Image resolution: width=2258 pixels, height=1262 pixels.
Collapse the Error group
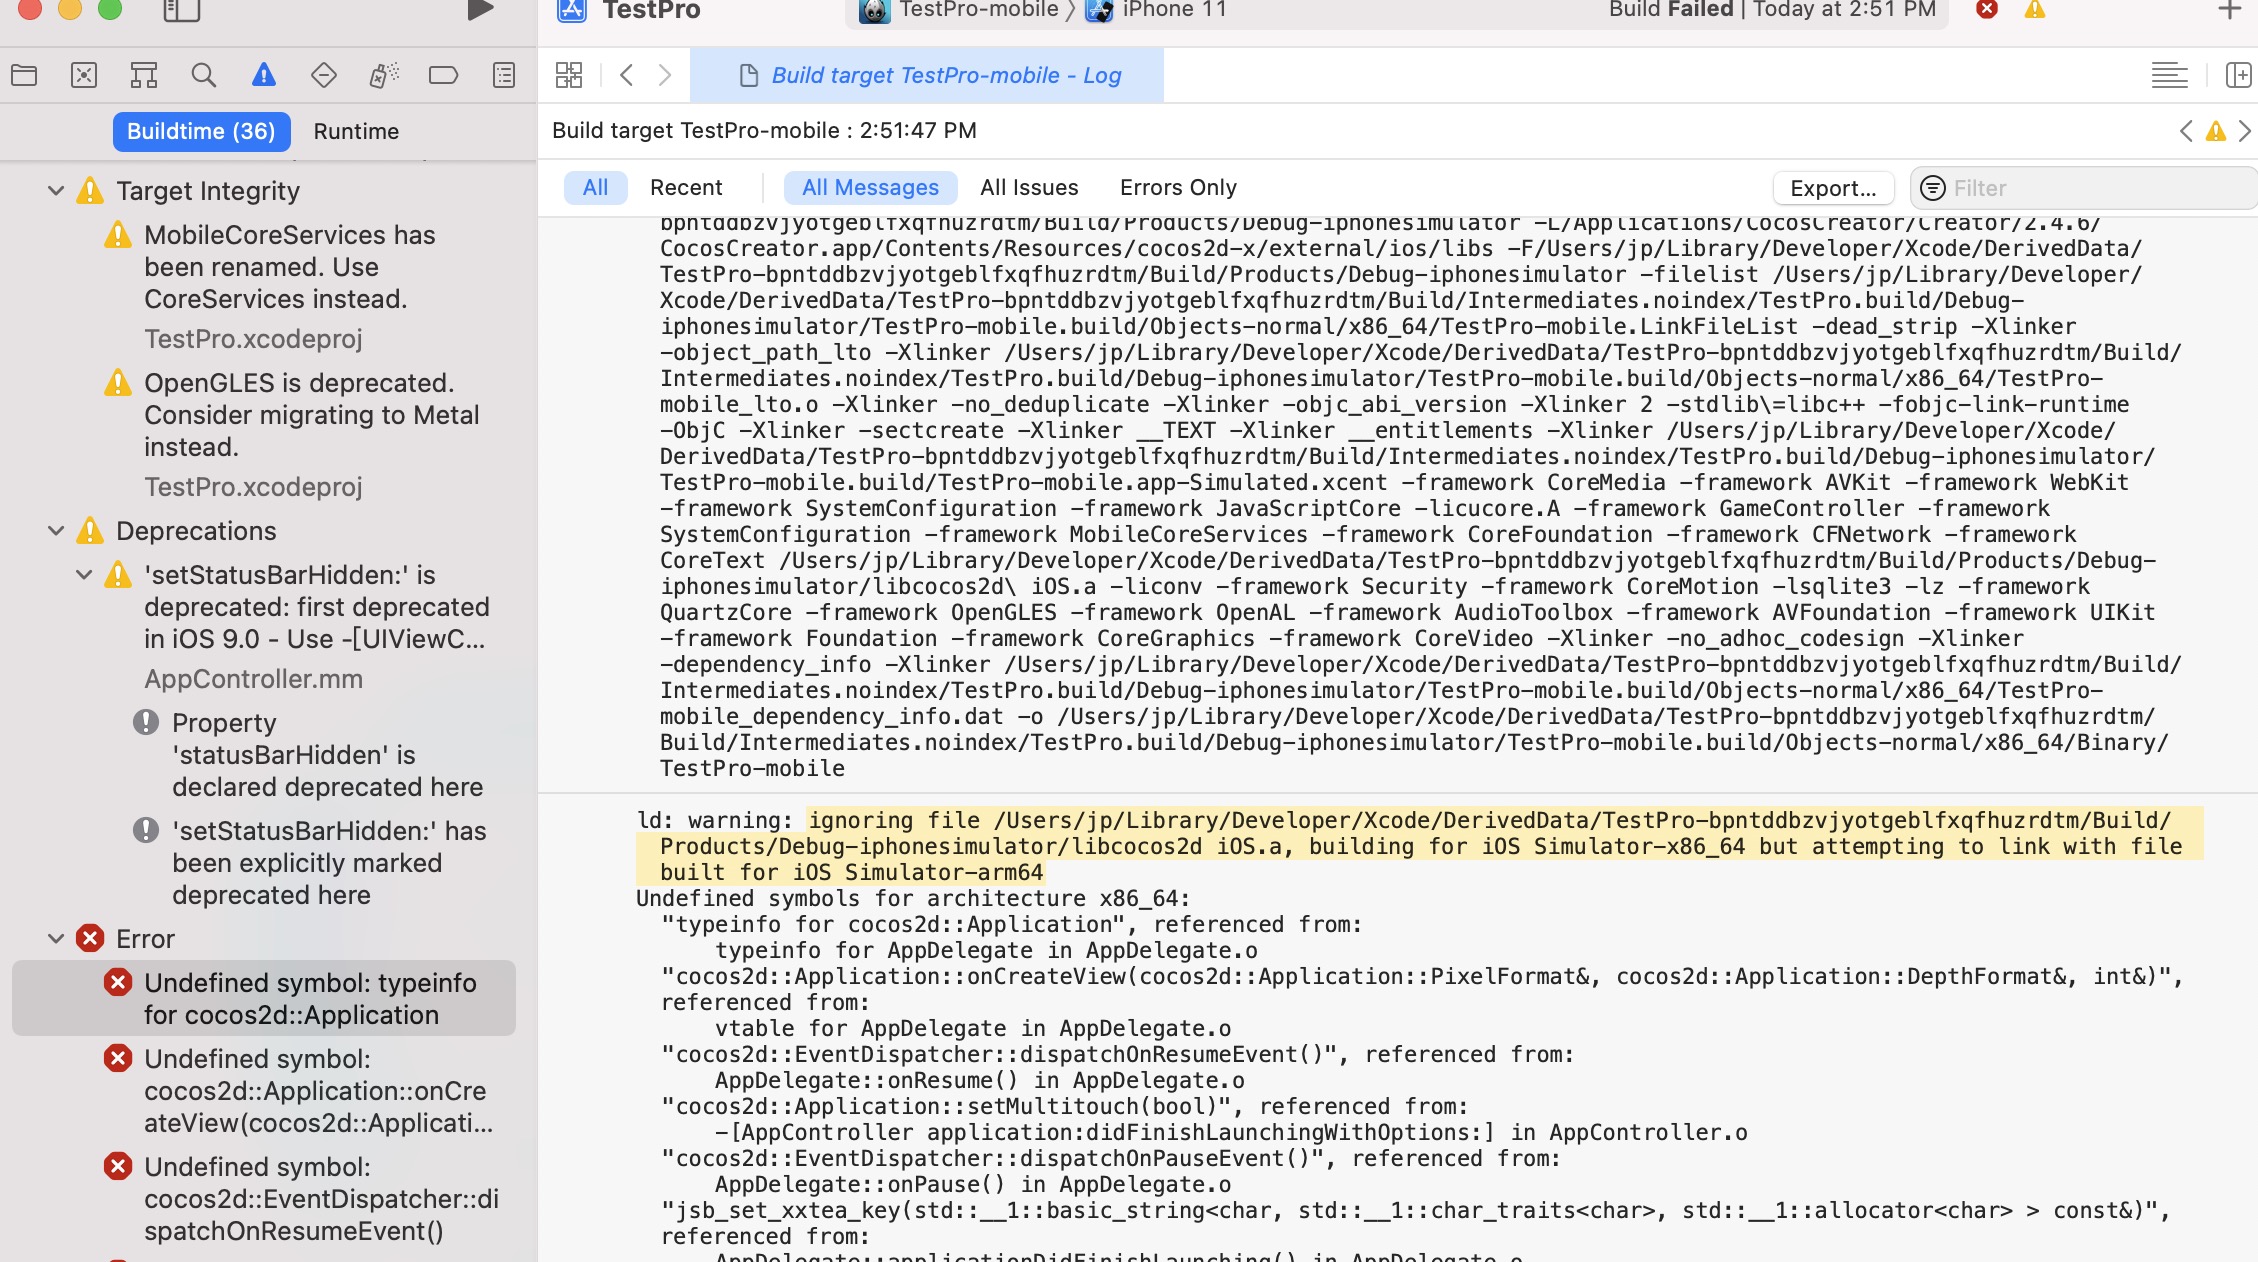coord(56,939)
